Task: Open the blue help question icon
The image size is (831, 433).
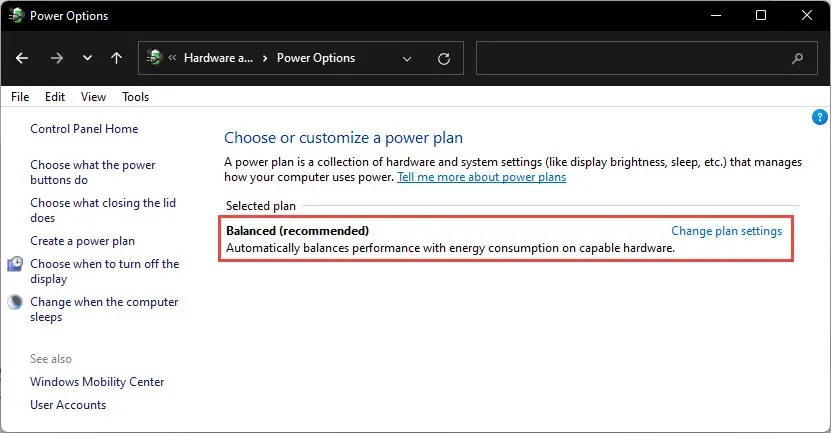Action: tap(819, 117)
